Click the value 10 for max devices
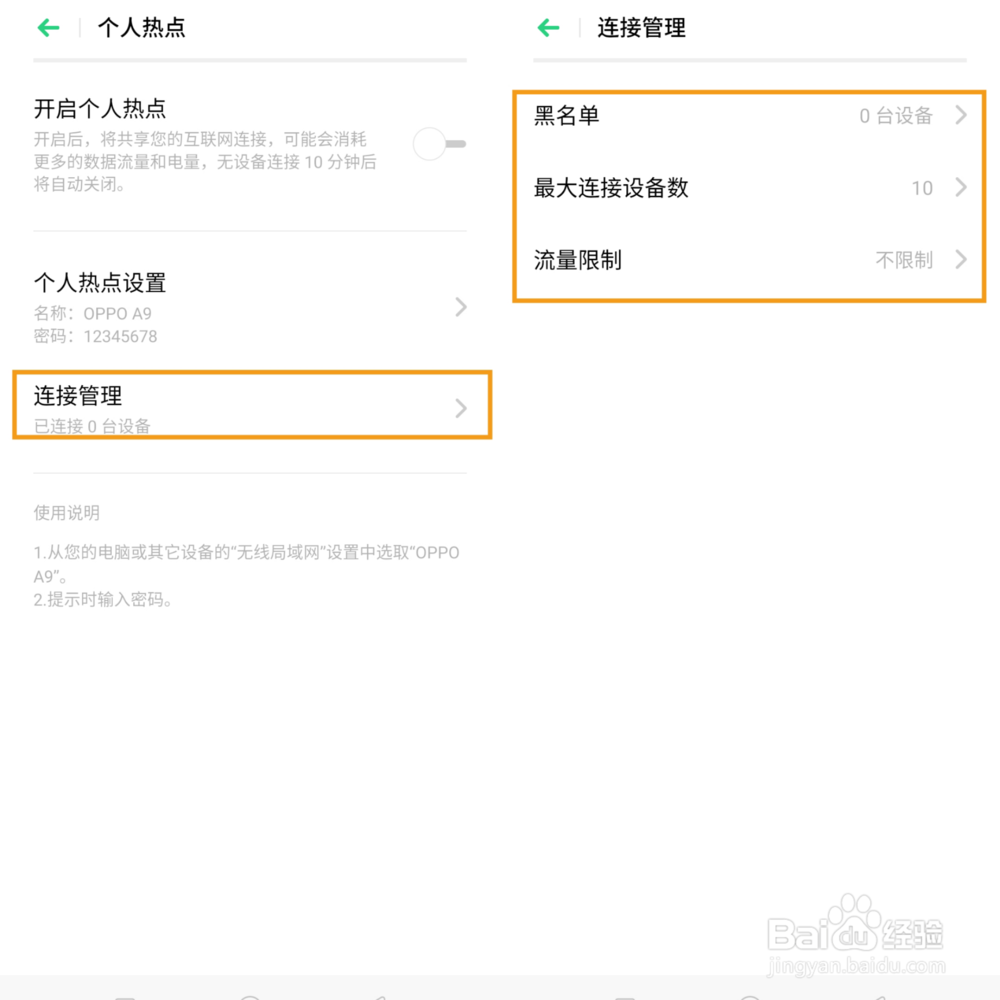The height and width of the screenshot is (1000, 1000). pyautogui.click(x=922, y=188)
